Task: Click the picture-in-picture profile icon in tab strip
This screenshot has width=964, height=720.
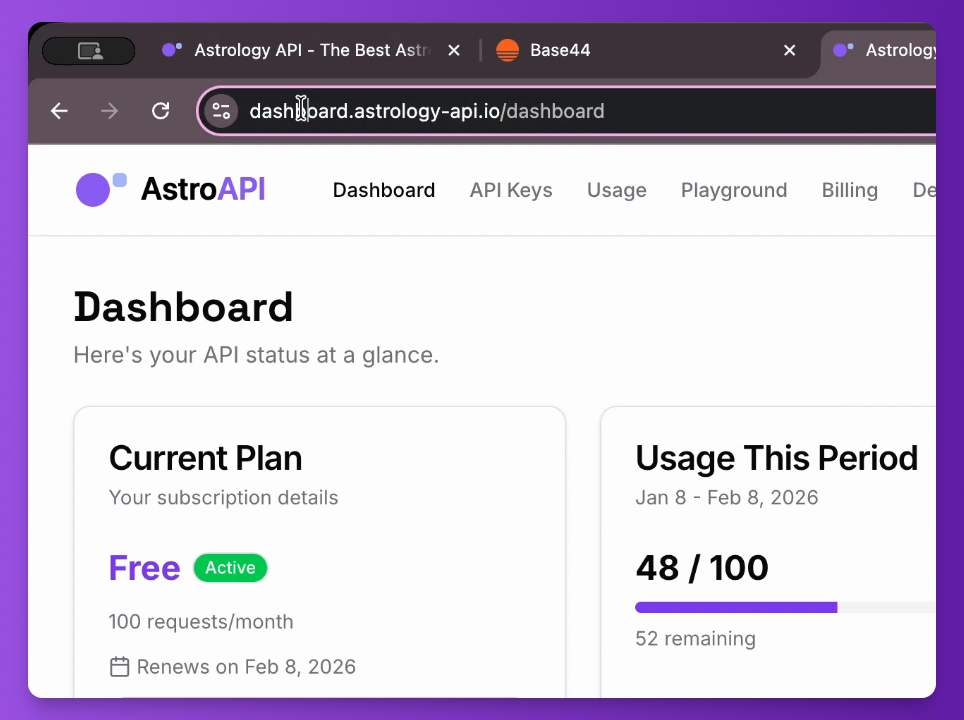Action: click(89, 50)
